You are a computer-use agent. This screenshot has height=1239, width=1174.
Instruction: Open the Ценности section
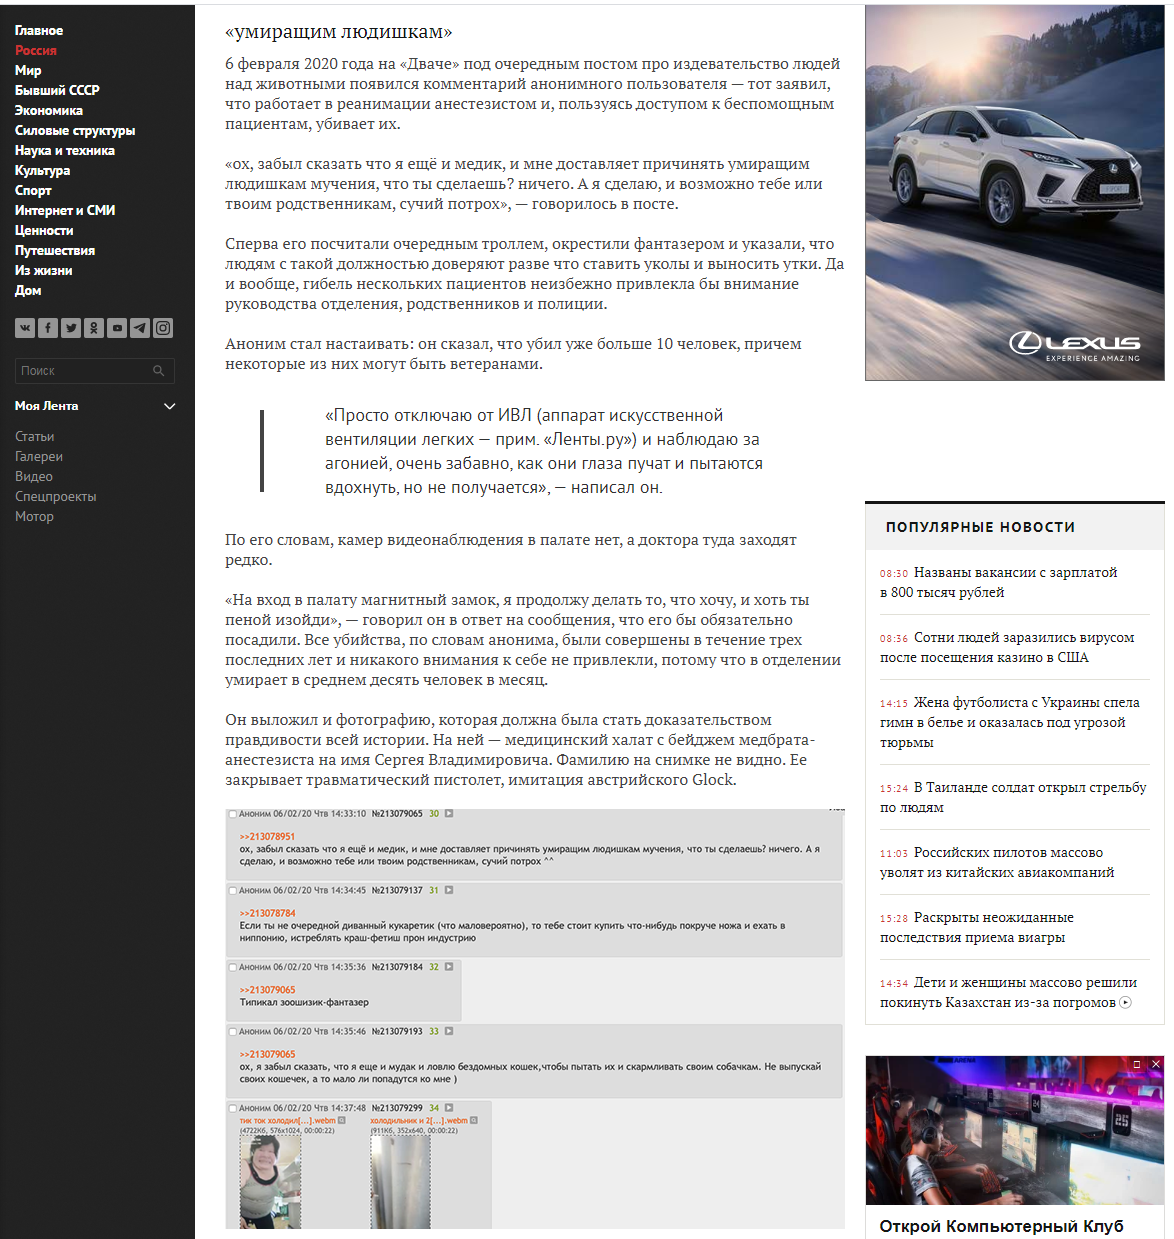44,231
